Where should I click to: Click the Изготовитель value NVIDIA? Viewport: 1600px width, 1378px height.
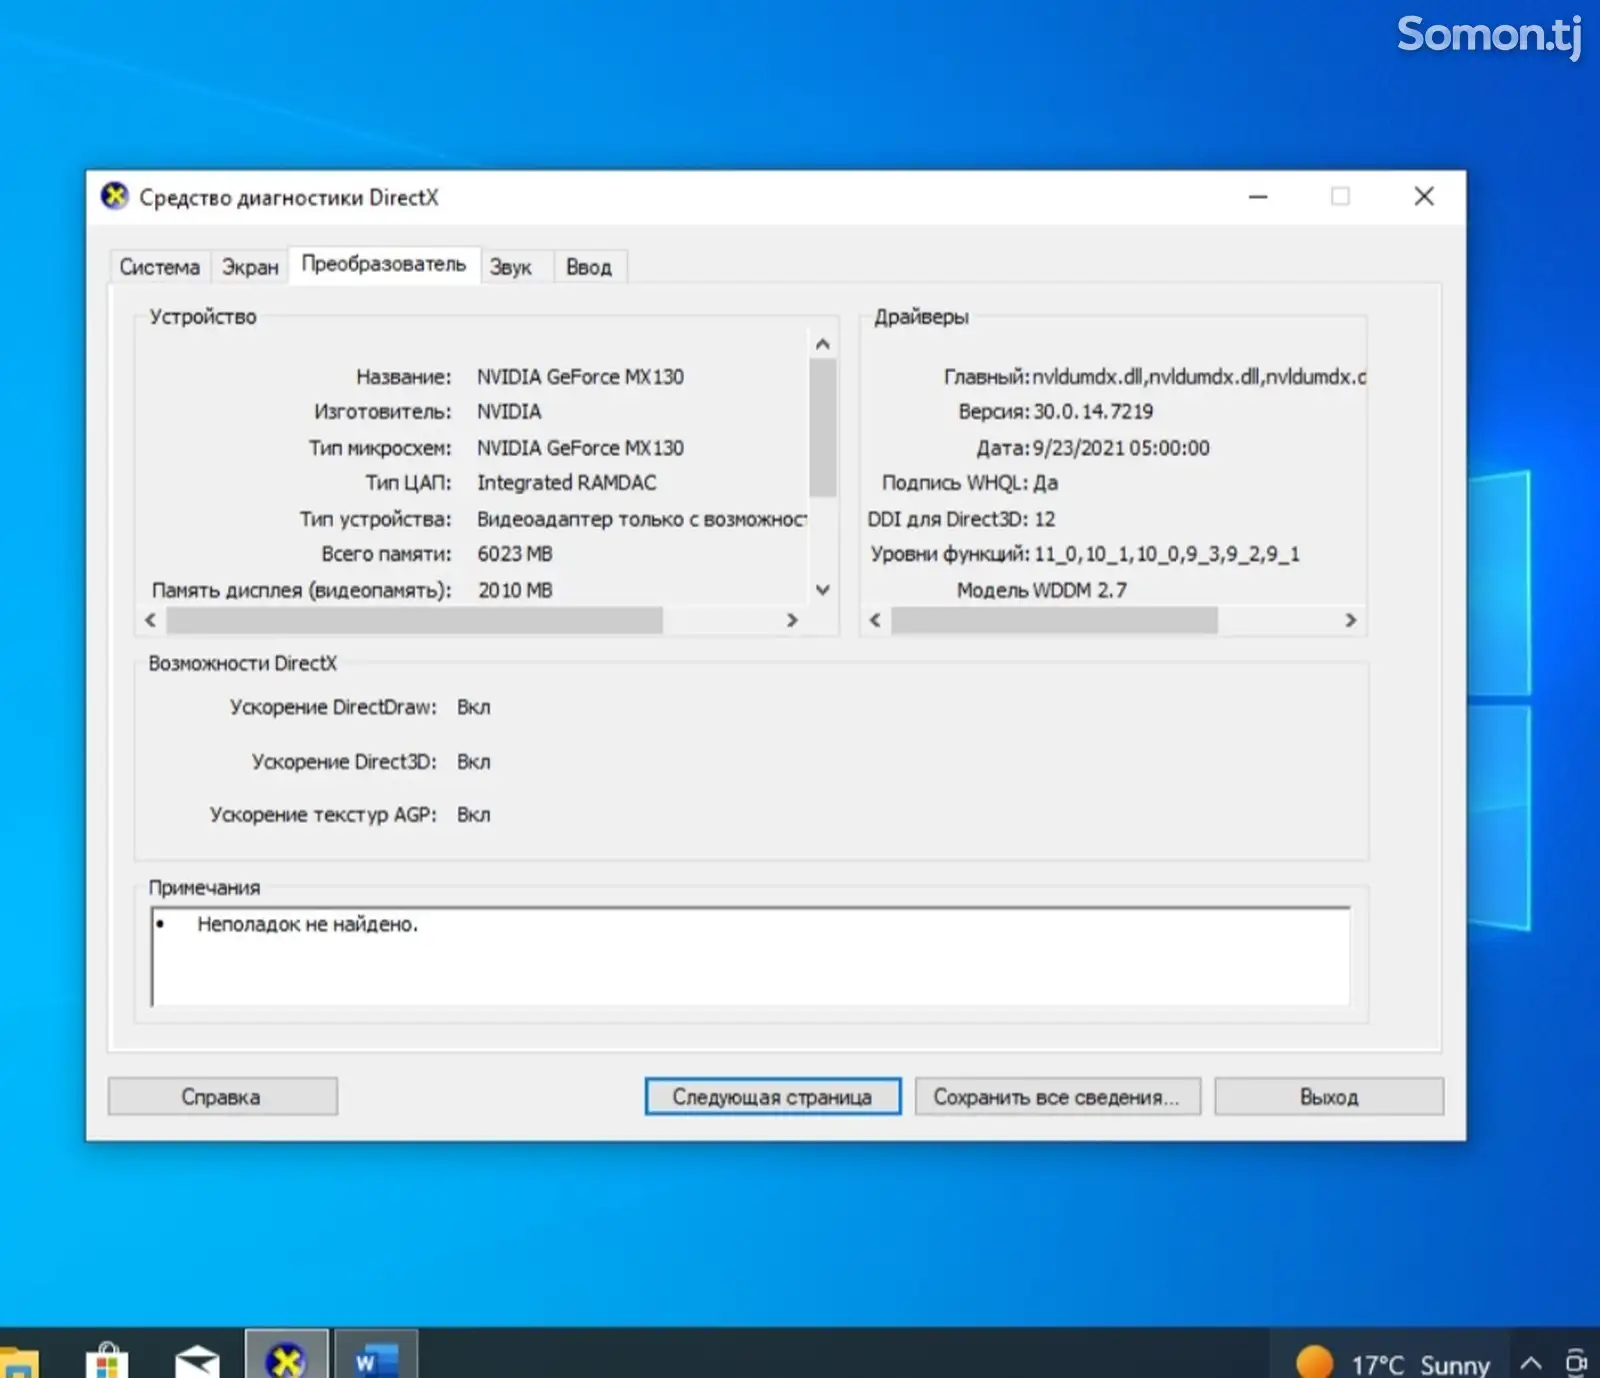point(509,412)
